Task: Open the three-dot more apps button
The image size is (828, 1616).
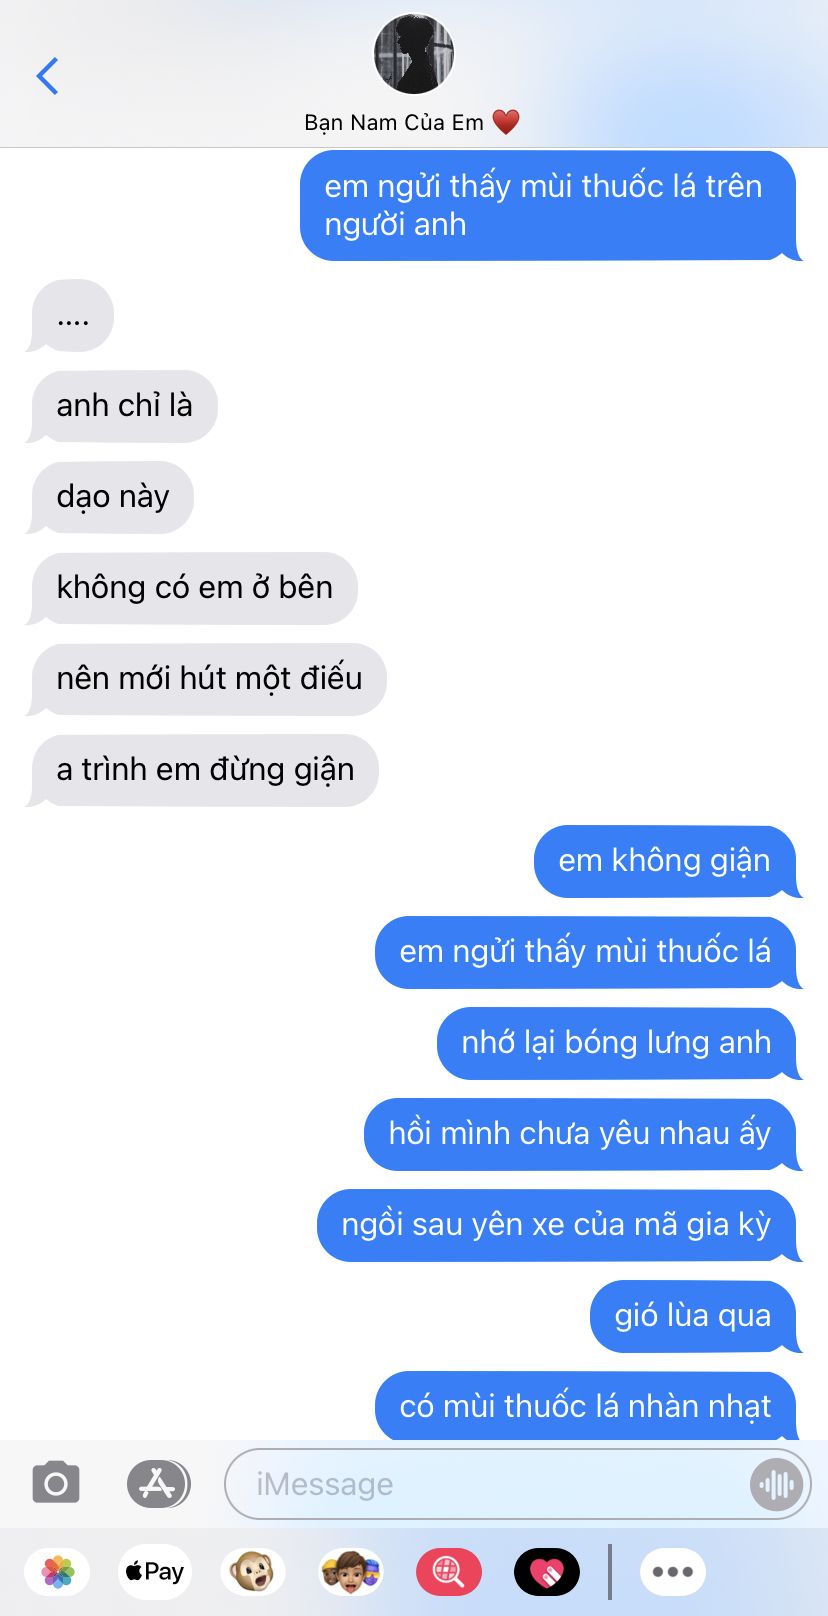Action: [x=673, y=1572]
